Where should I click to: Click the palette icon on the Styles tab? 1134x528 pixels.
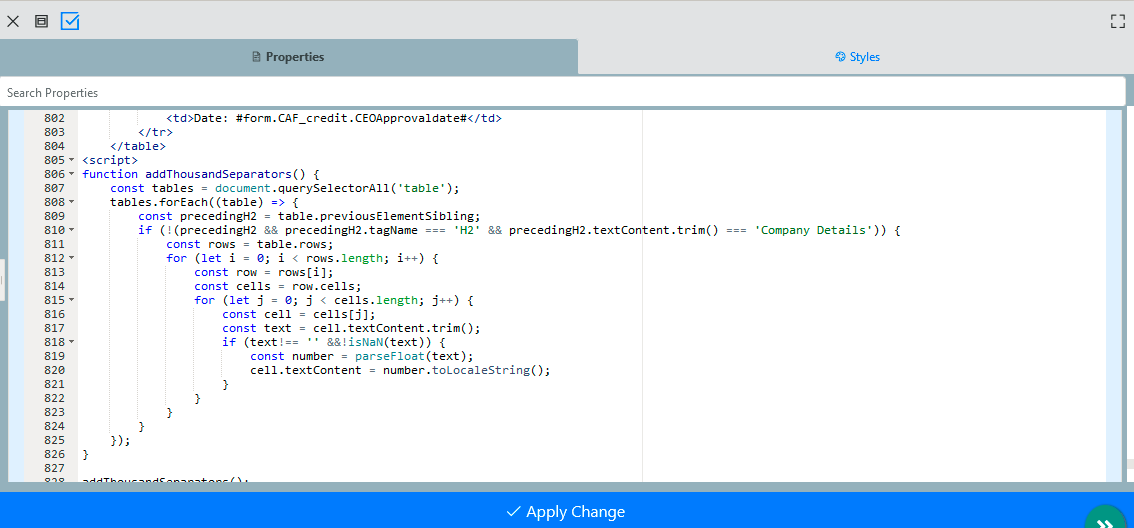tap(840, 57)
